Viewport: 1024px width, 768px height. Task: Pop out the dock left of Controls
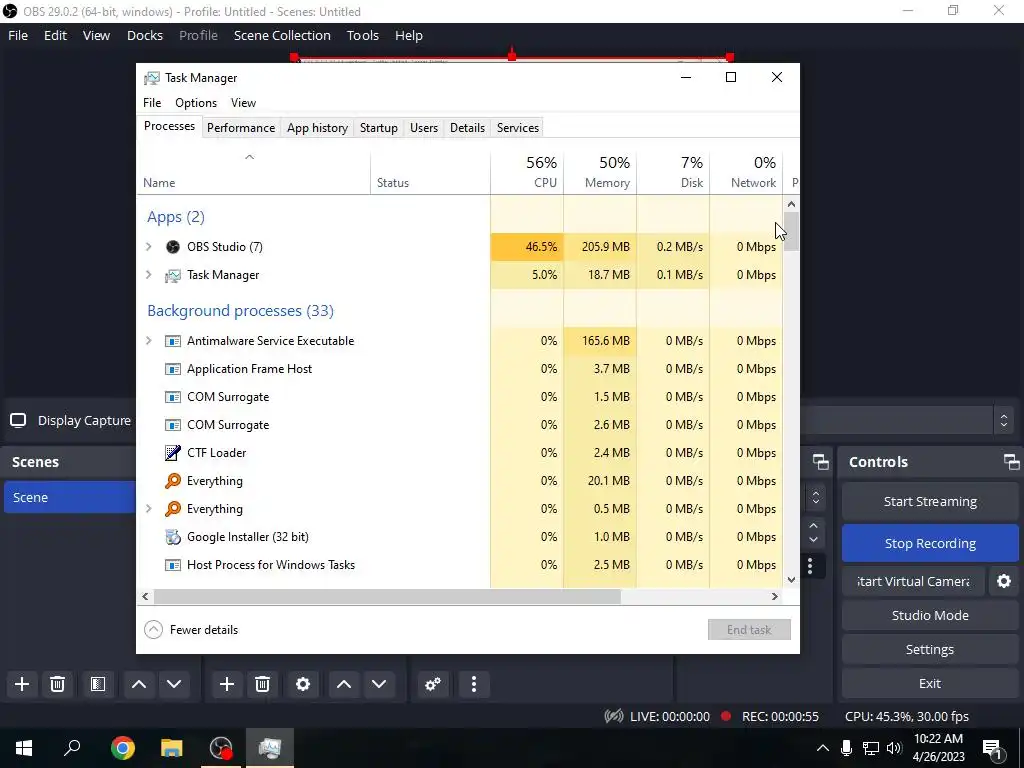tap(820, 462)
